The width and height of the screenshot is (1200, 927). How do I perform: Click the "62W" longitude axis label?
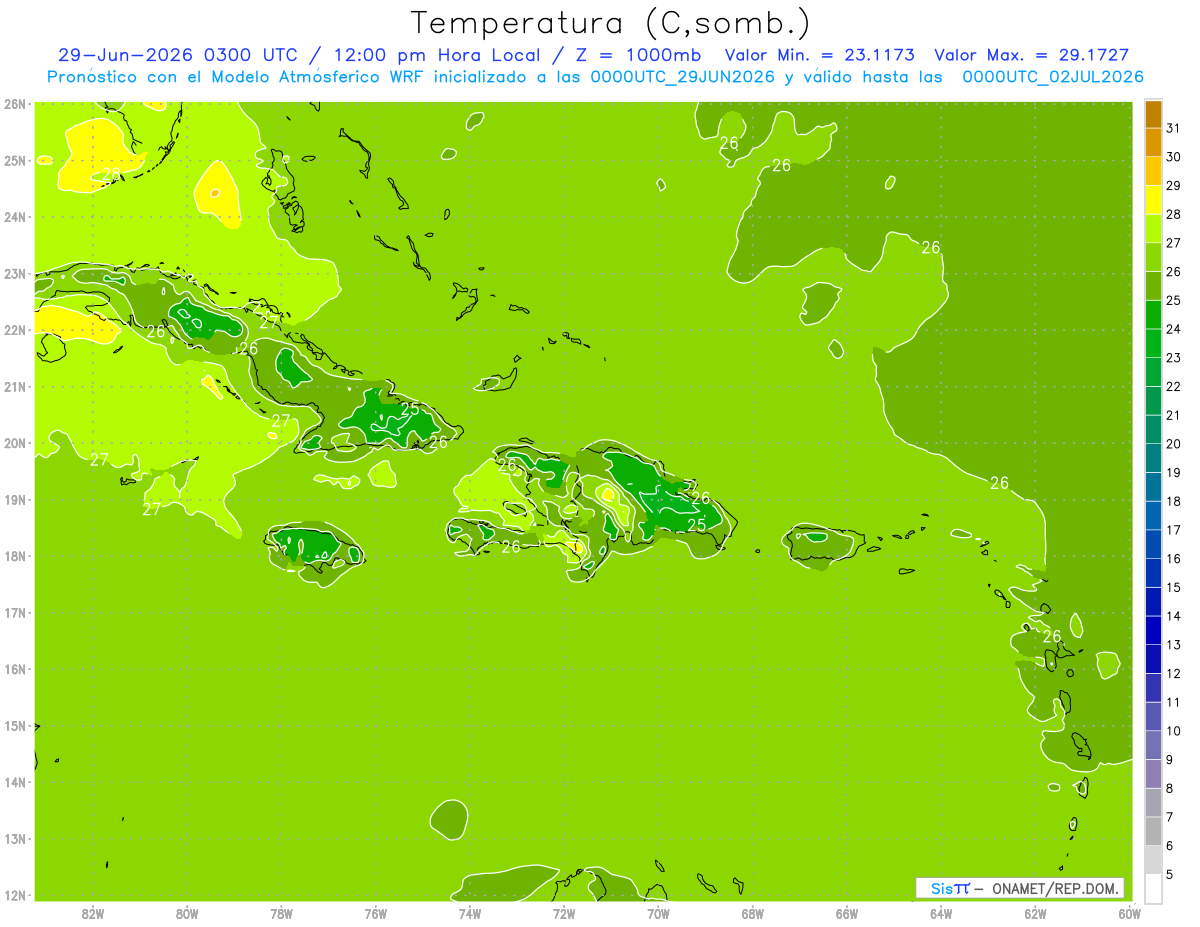coord(1035,913)
